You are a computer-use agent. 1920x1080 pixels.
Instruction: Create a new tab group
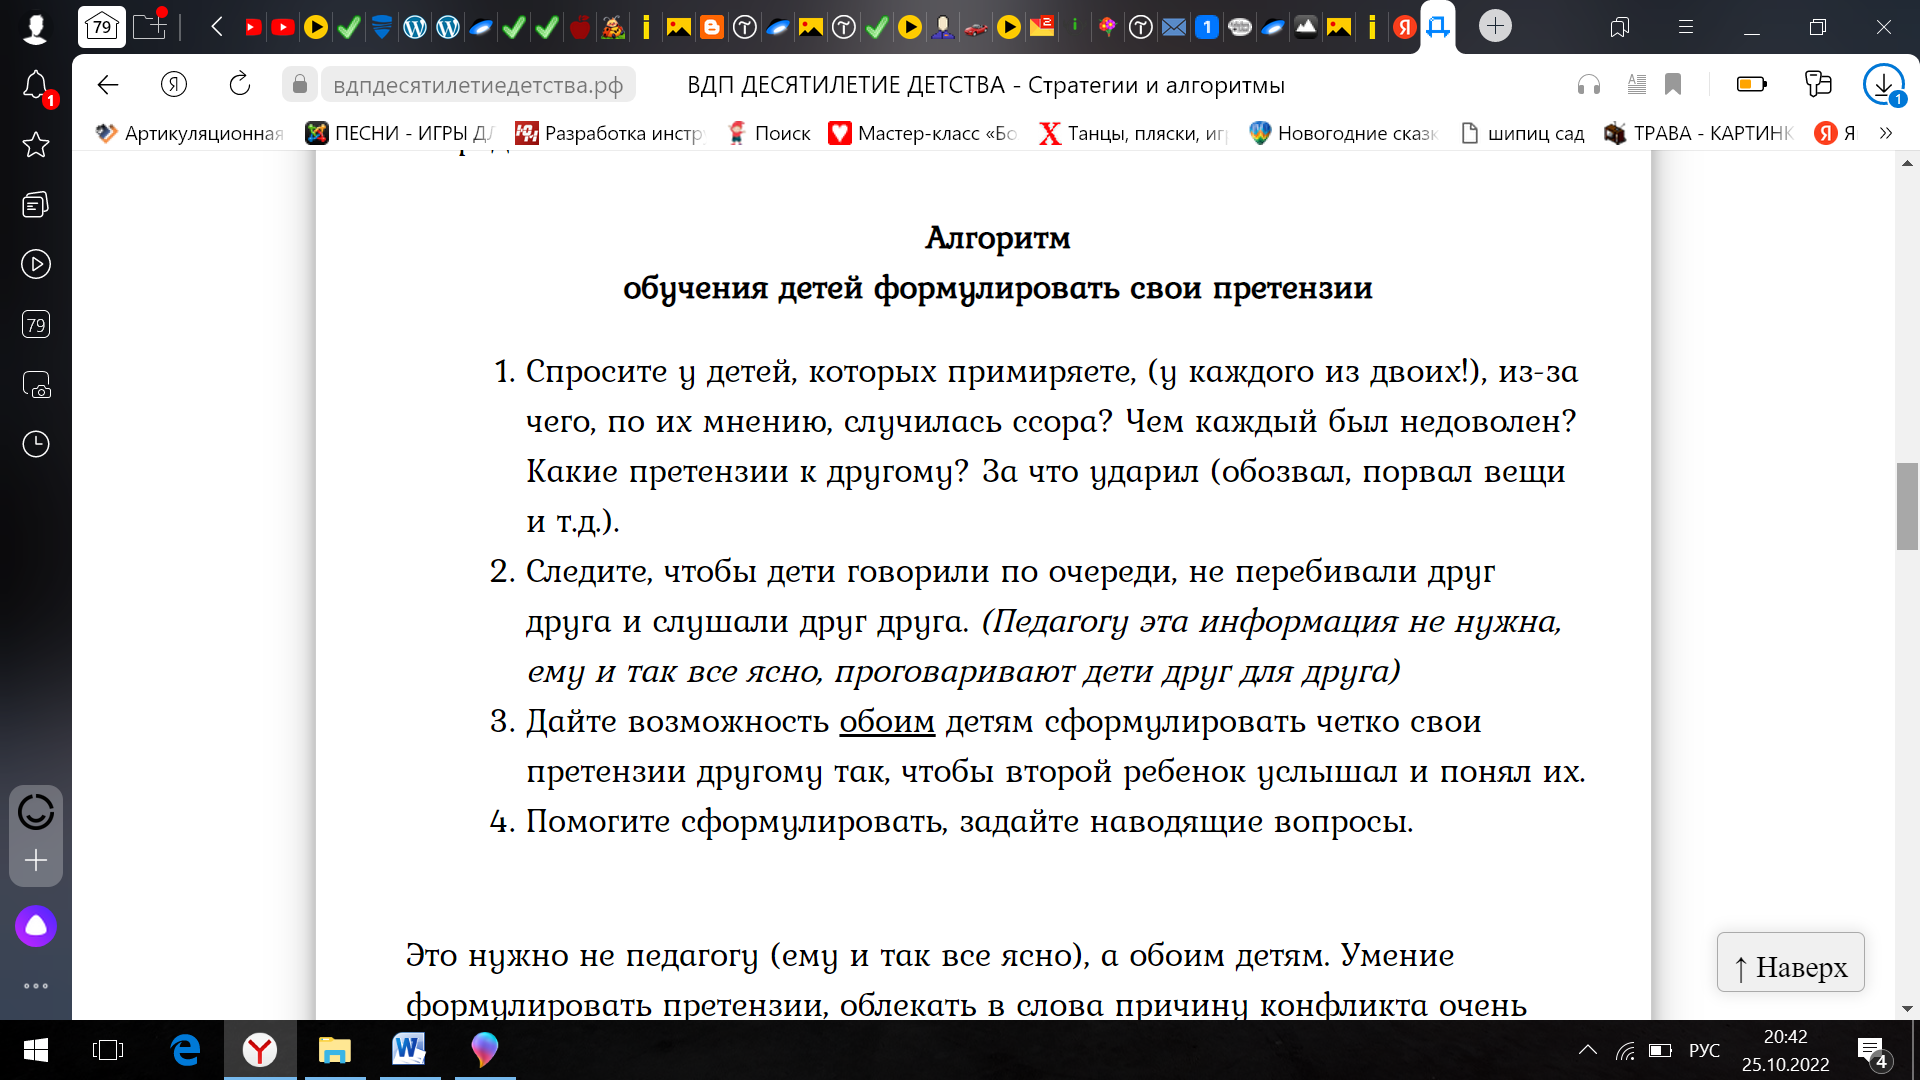[150, 26]
